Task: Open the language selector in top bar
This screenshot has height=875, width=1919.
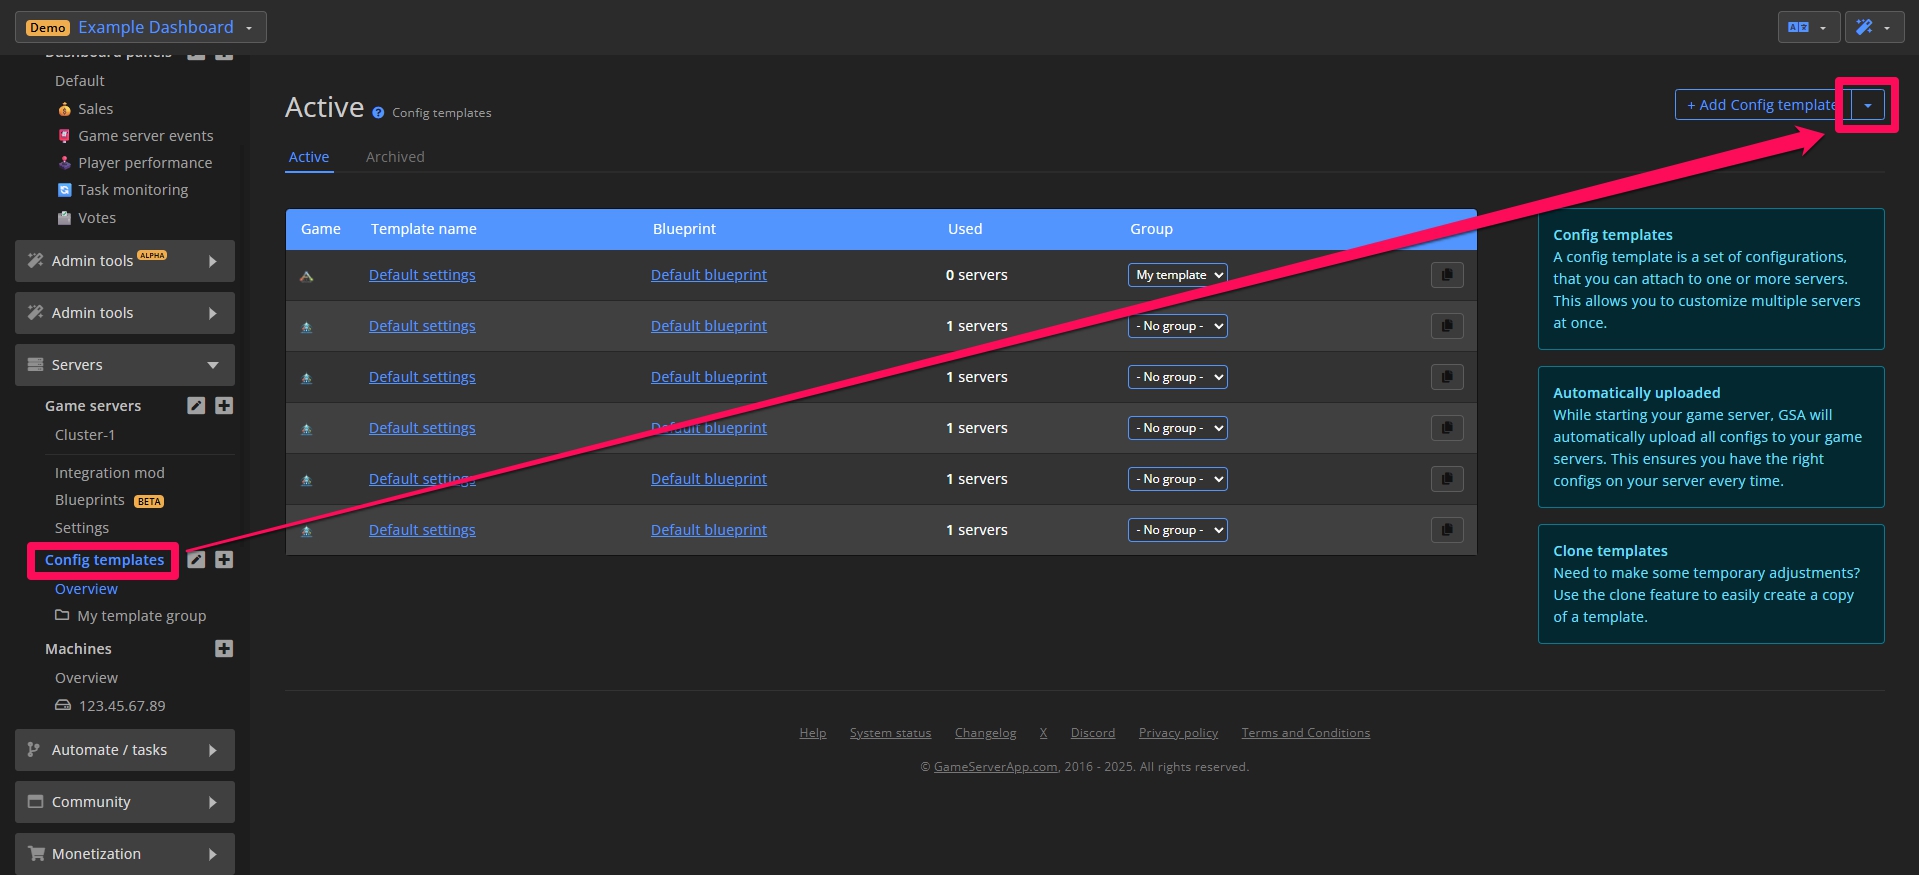Action: pyautogui.click(x=1808, y=27)
